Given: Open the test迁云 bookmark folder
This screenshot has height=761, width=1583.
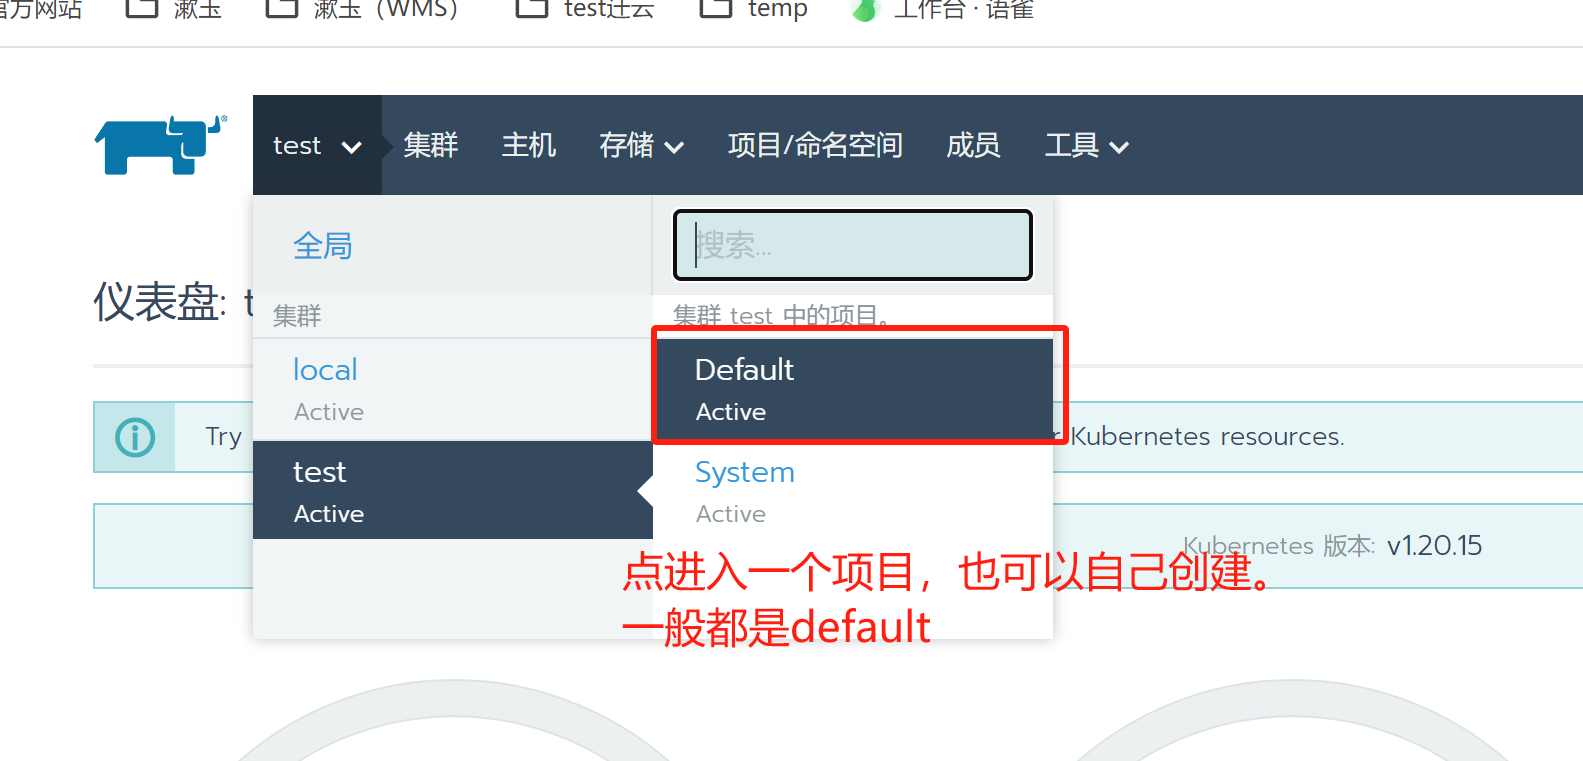Looking at the screenshot, I should tap(585, 9).
